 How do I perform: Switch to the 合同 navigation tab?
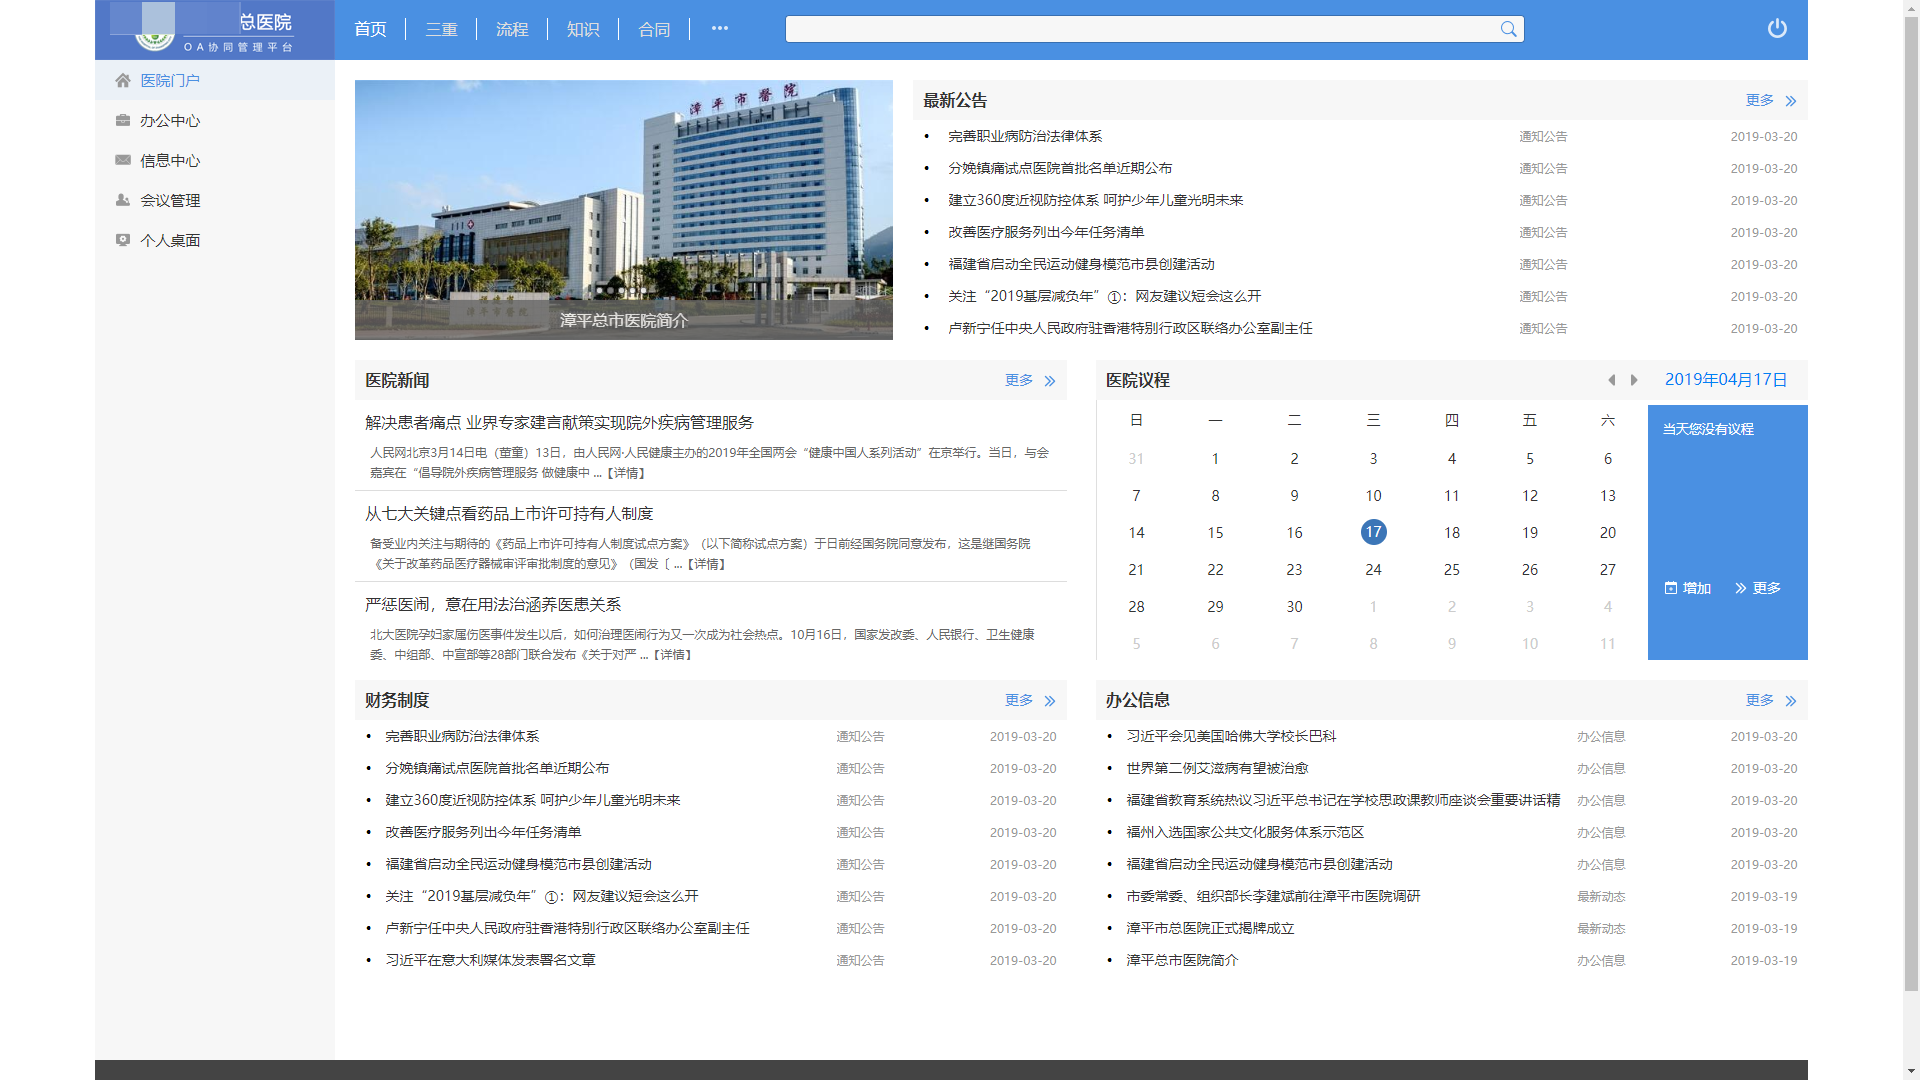[x=654, y=29]
